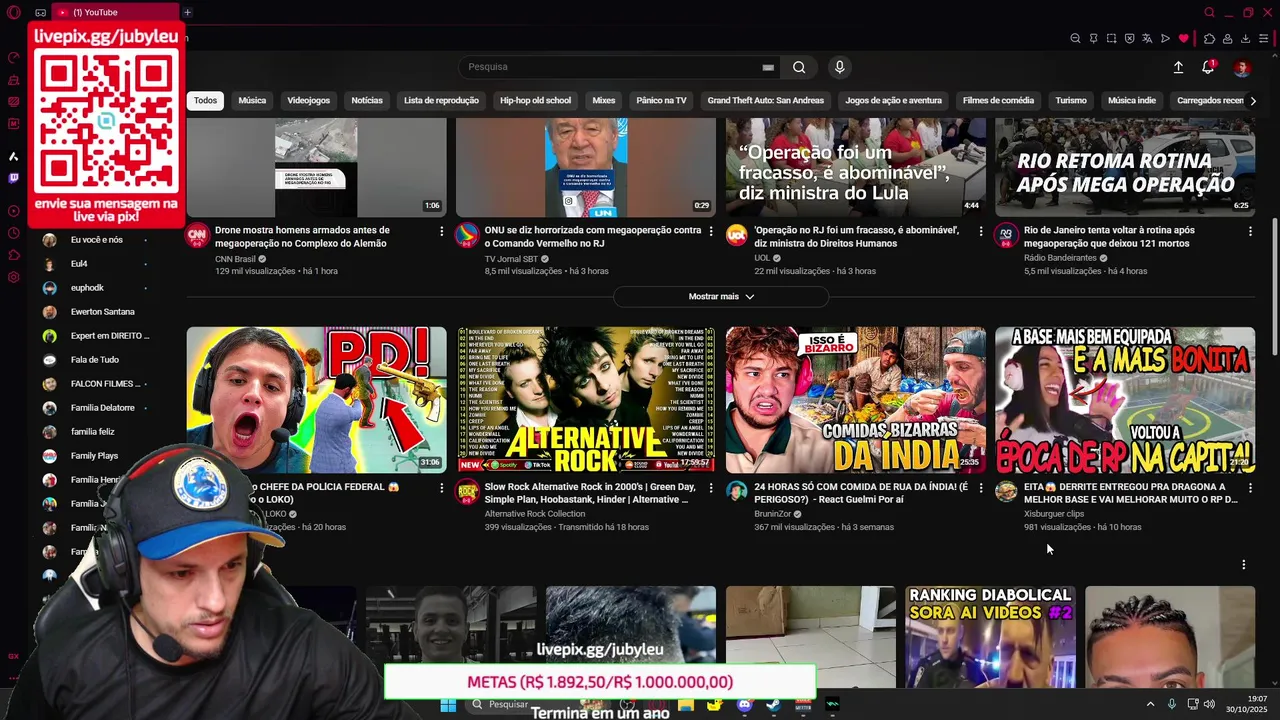This screenshot has height=720, width=1280.
Task: Select Grand Theft Auto: San Andreas chip
Action: point(766,100)
